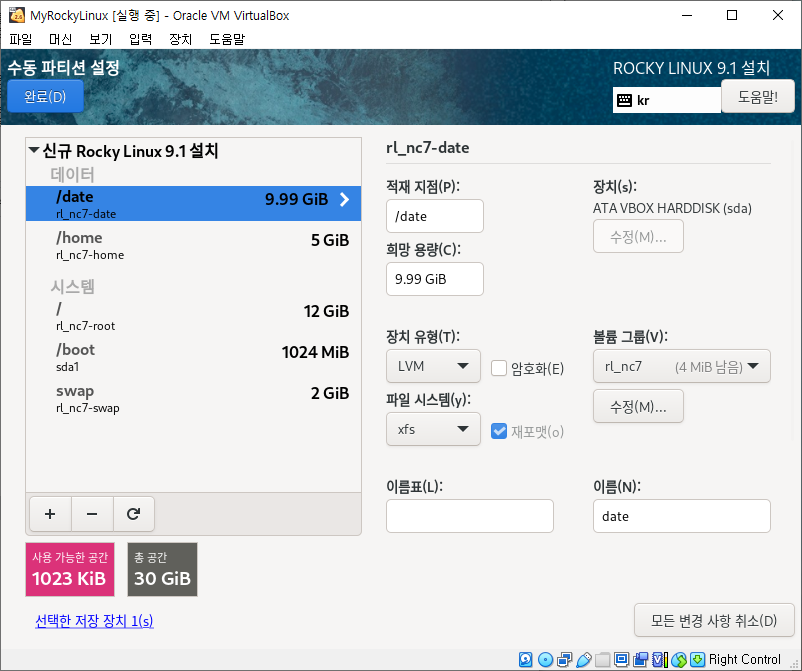Open the 파일 시스템 xfs dropdown
The height and width of the screenshot is (671, 802).
pyautogui.click(x=433, y=429)
